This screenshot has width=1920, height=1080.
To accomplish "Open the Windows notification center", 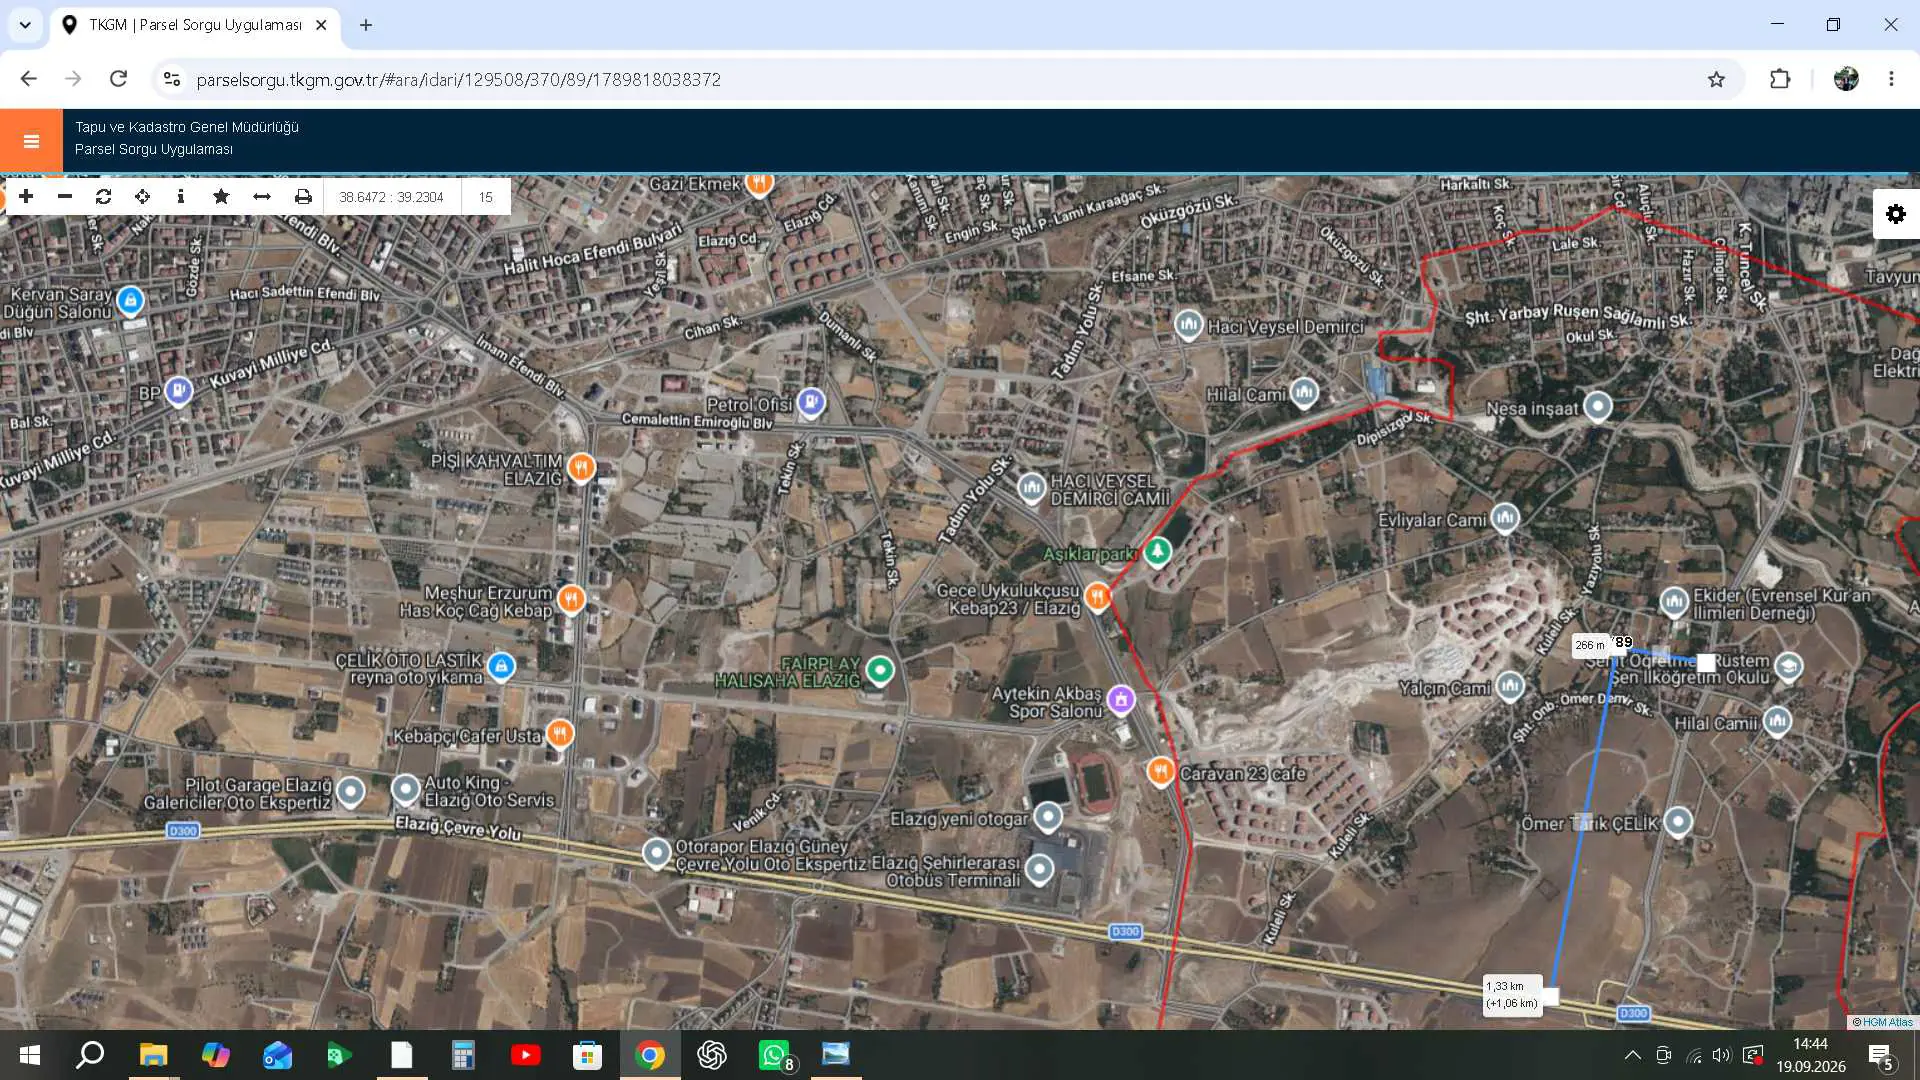I will (x=1880, y=1056).
